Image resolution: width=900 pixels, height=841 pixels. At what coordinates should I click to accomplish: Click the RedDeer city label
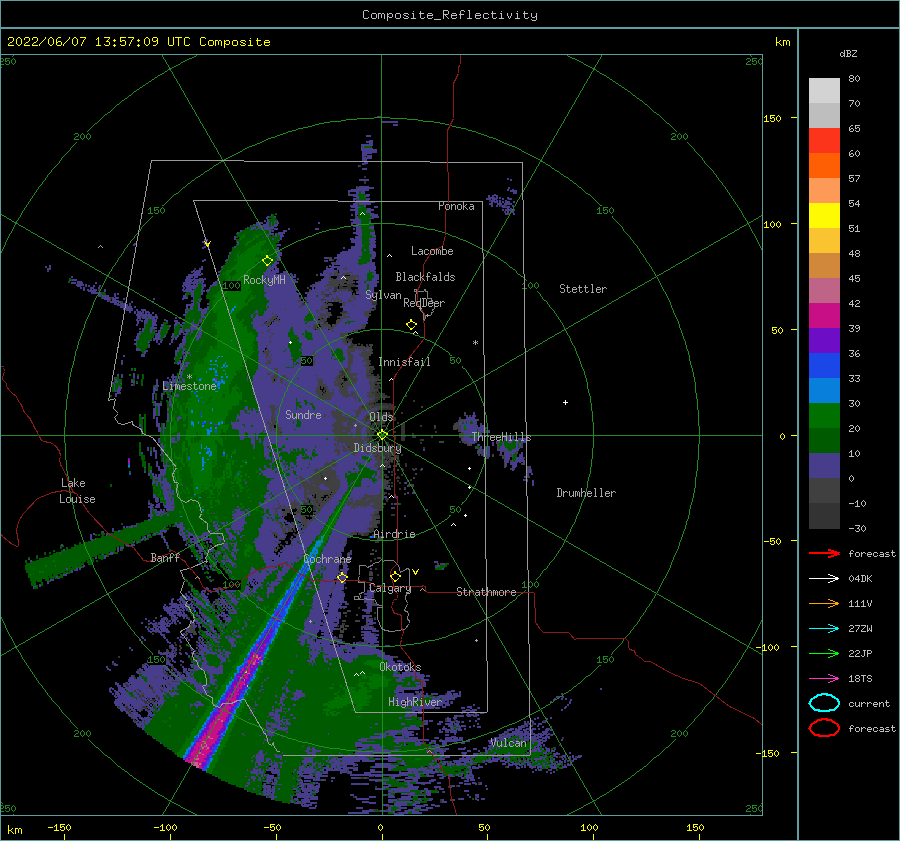(424, 303)
